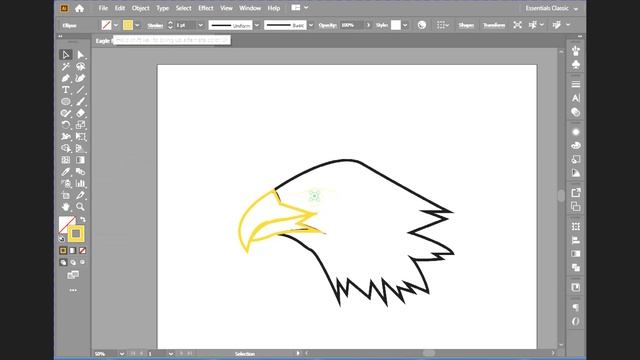
Task: Open the stroke color dropdown arrow
Action: tap(137, 25)
